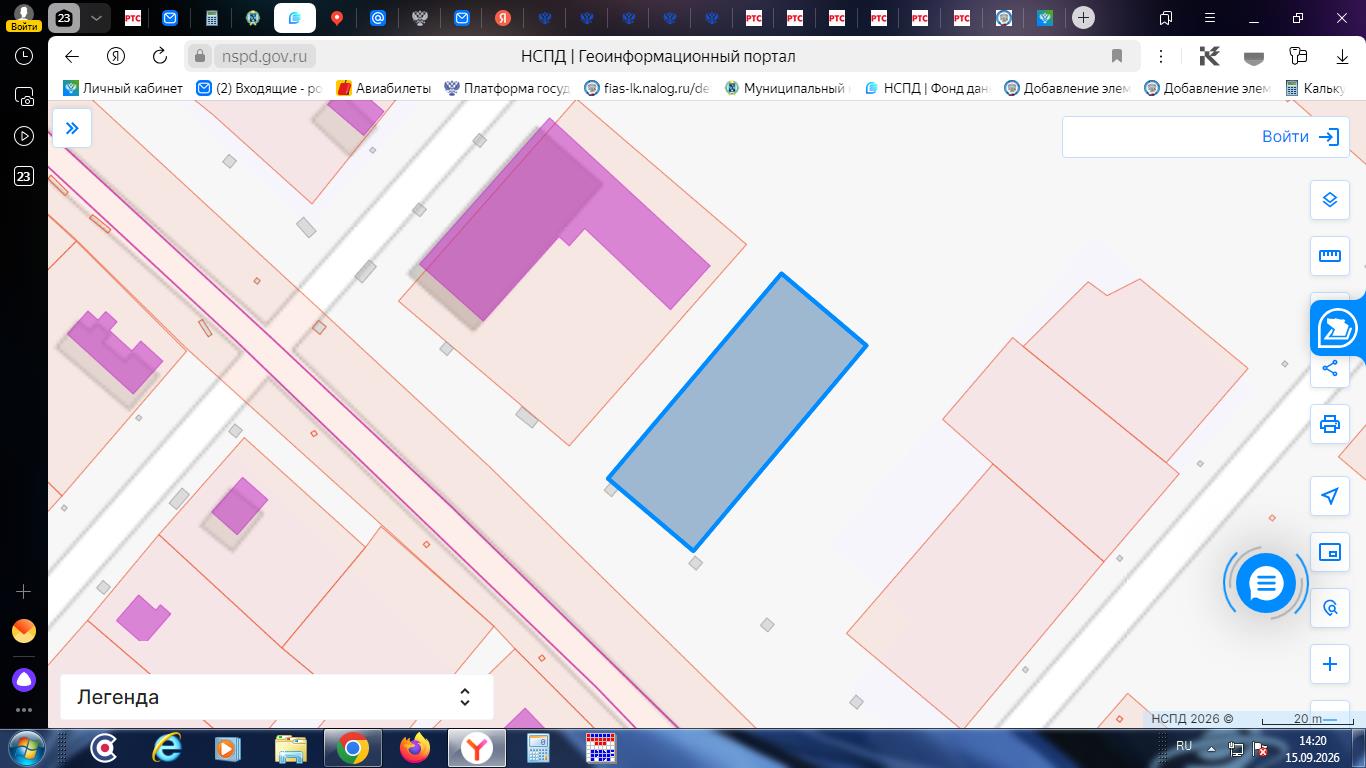Bookmark this page in the address bar
The height and width of the screenshot is (768, 1366).
[x=1117, y=56]
